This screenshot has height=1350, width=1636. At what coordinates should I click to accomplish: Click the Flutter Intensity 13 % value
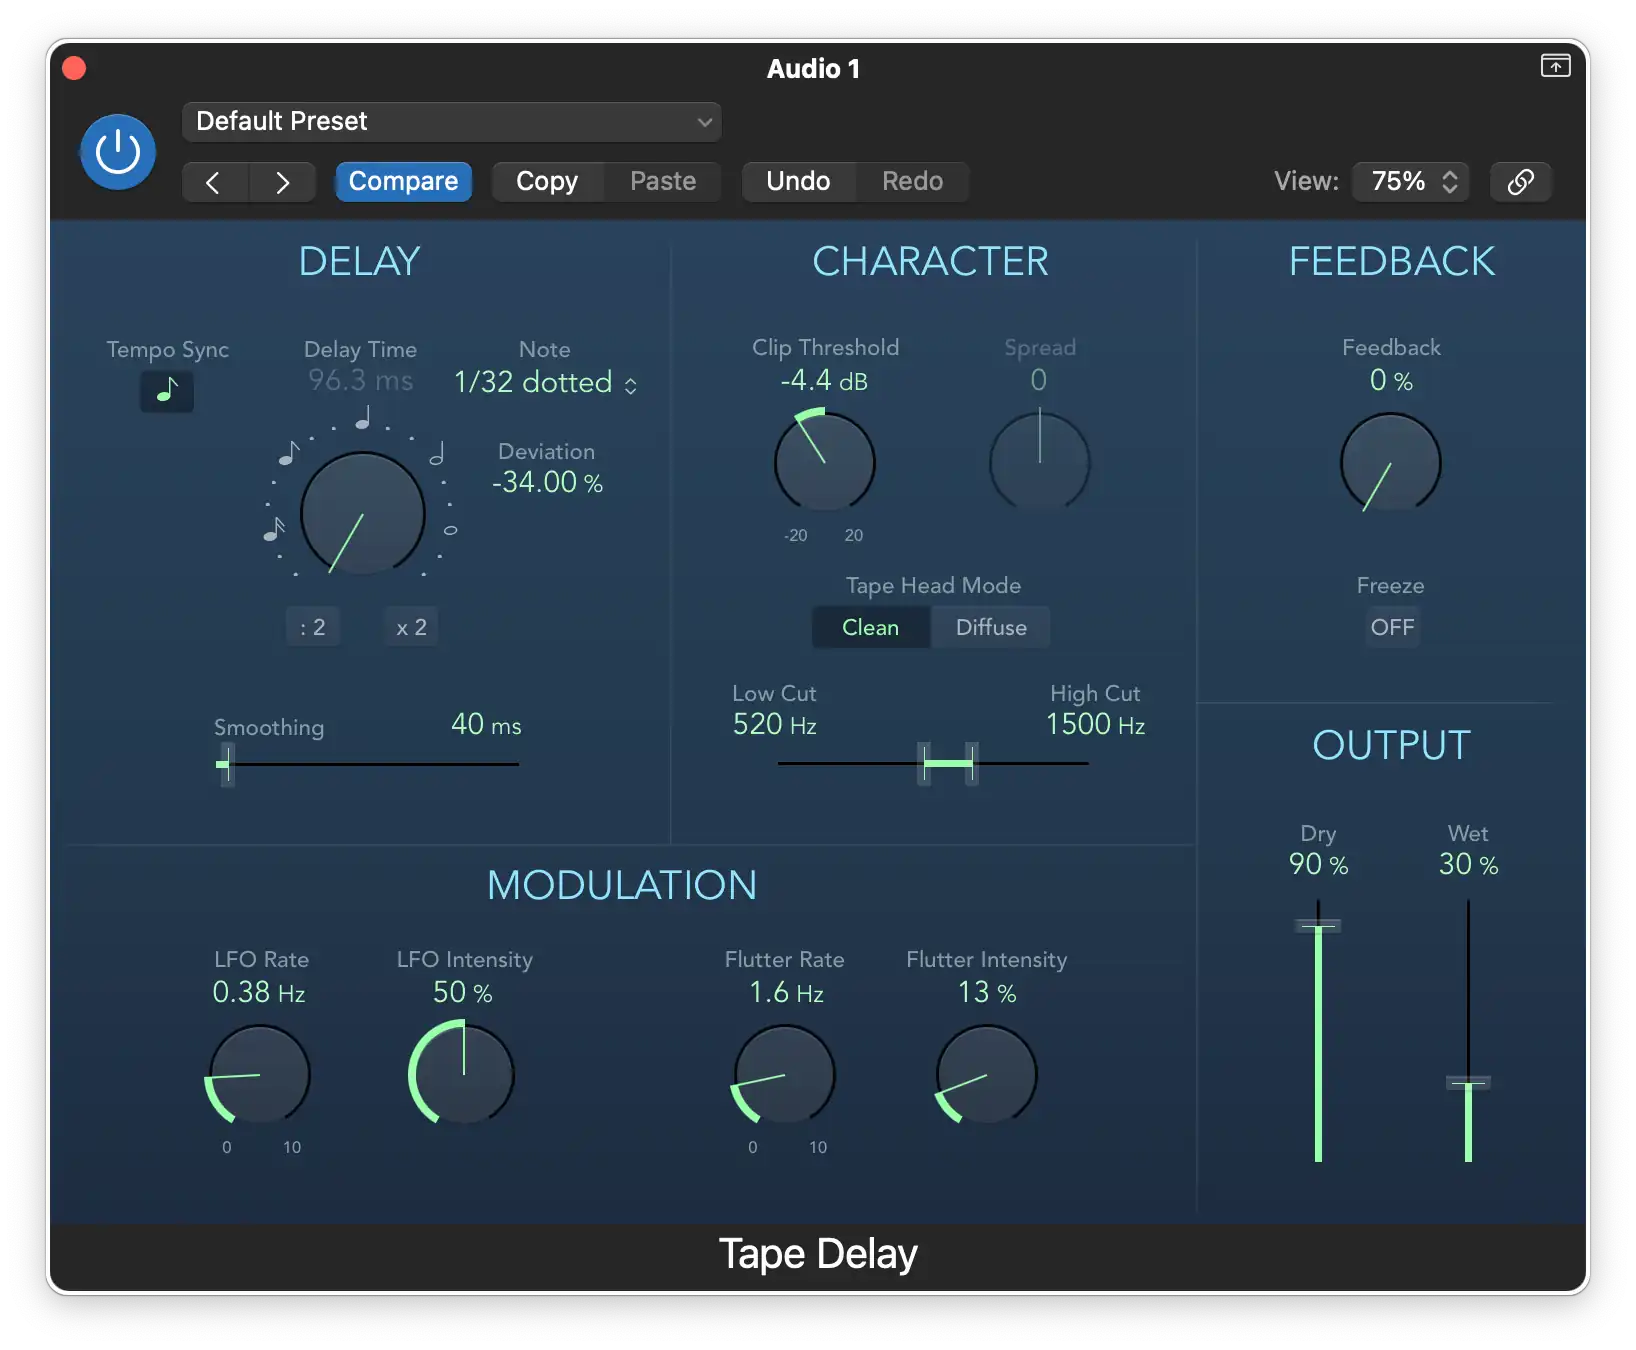[x=986, y=993]
